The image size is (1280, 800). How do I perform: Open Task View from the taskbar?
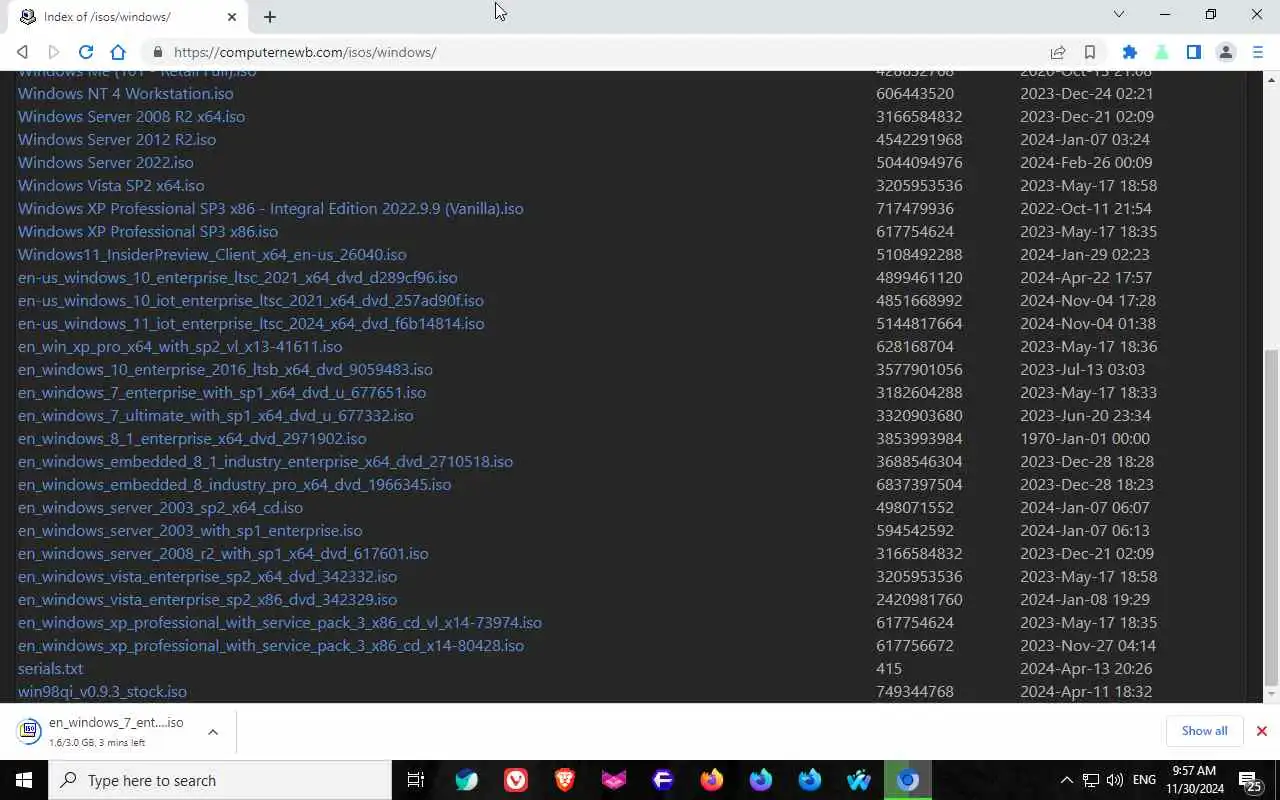tap(416, 780)
